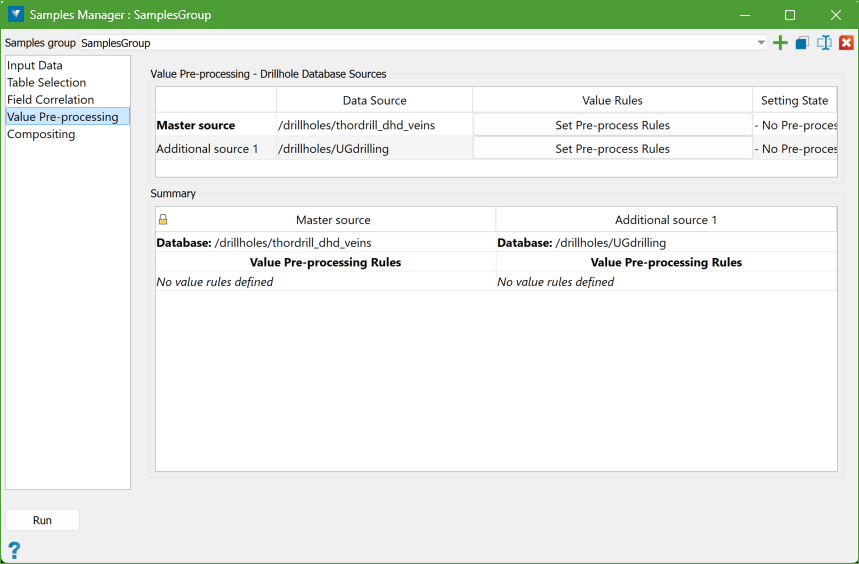Open the Input Data section
Viewport: 859px width, 564px height.
pyautogui.click(x=35, y=65)
